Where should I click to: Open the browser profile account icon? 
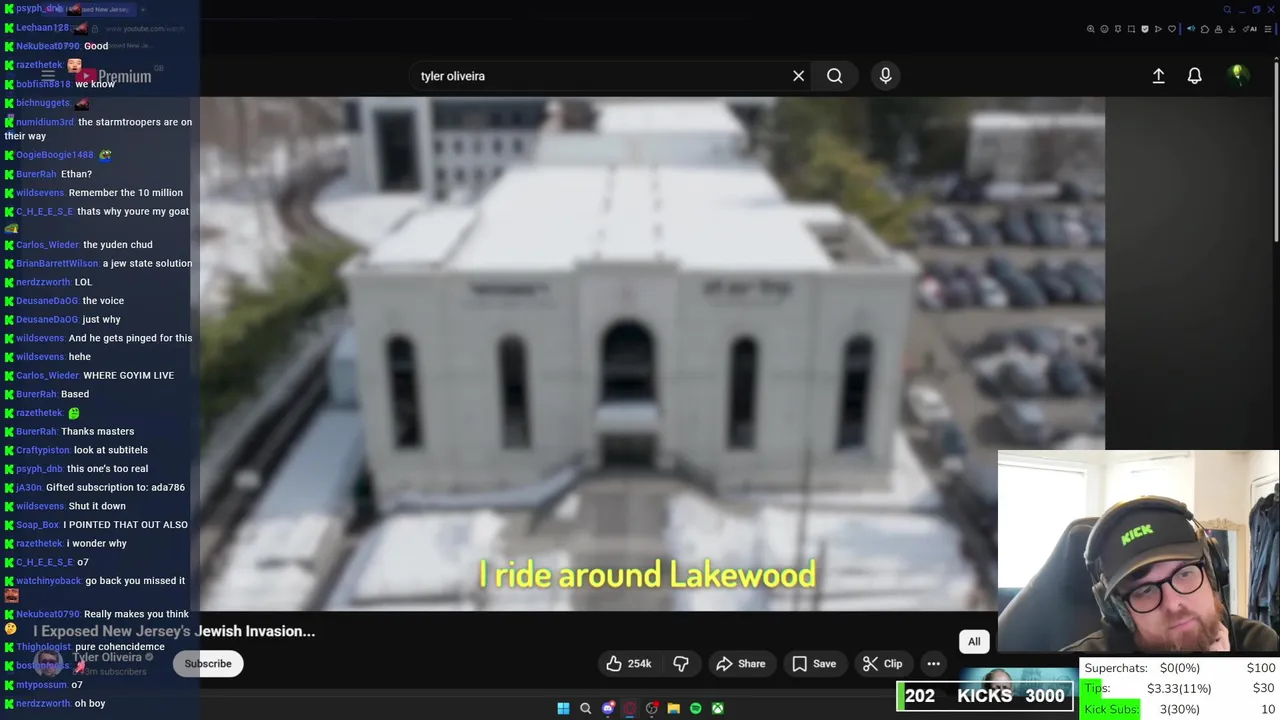[1218, 29]
